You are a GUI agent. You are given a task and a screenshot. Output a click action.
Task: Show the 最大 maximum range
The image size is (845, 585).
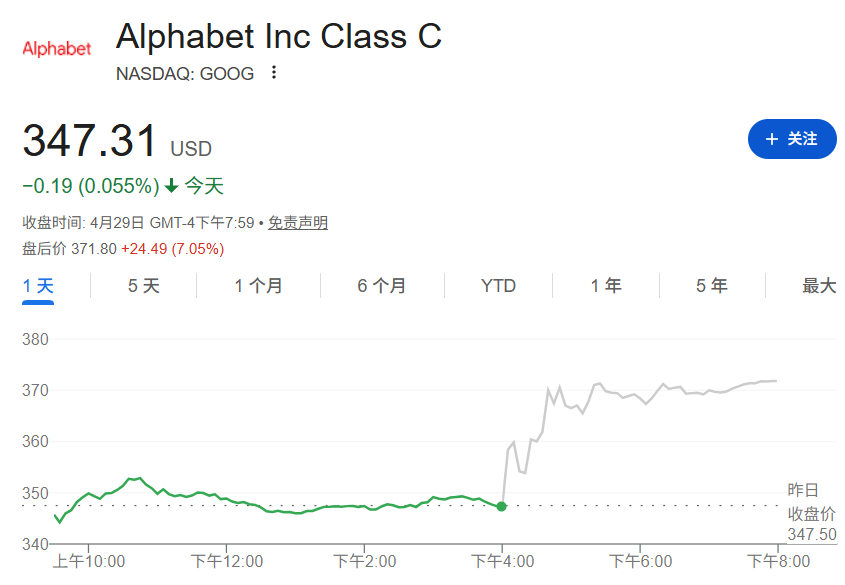pyautogui.click(x=819, y=286)
